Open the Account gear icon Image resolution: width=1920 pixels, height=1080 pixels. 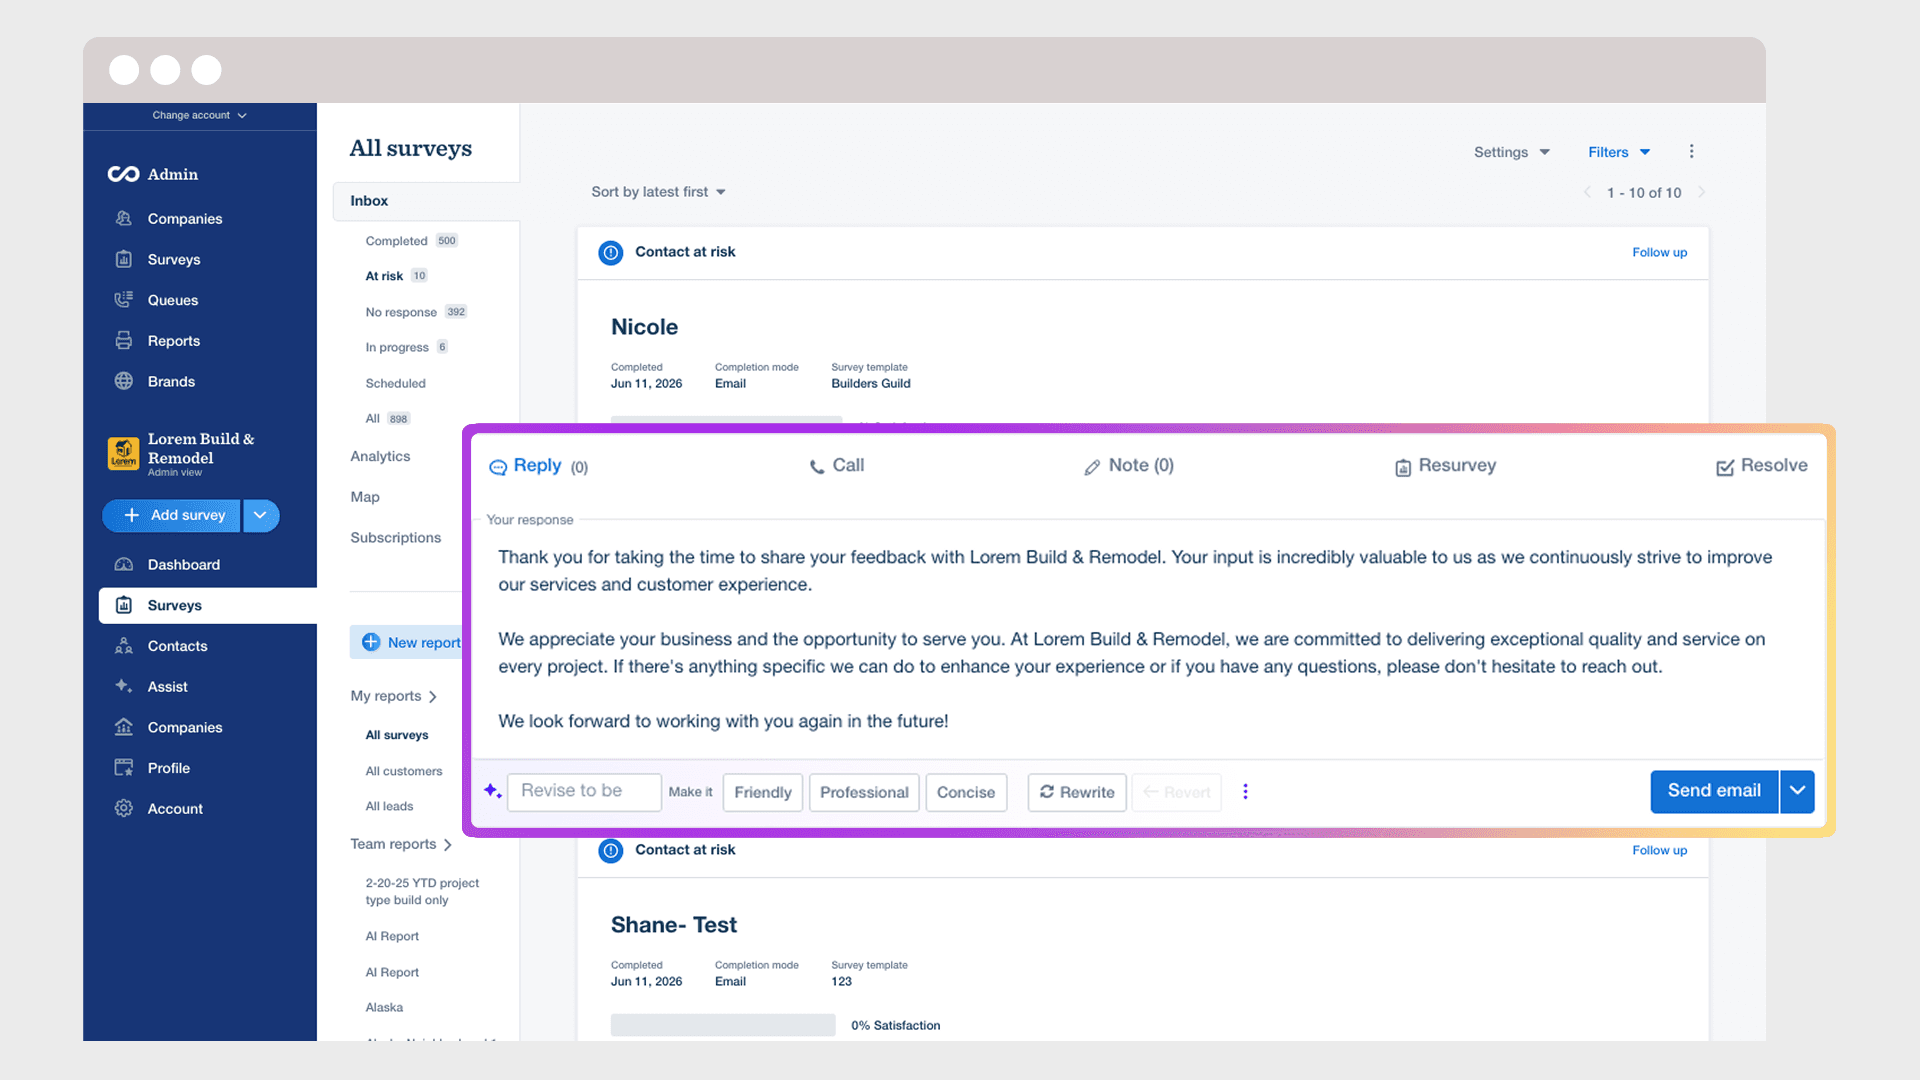pos(123,808)
